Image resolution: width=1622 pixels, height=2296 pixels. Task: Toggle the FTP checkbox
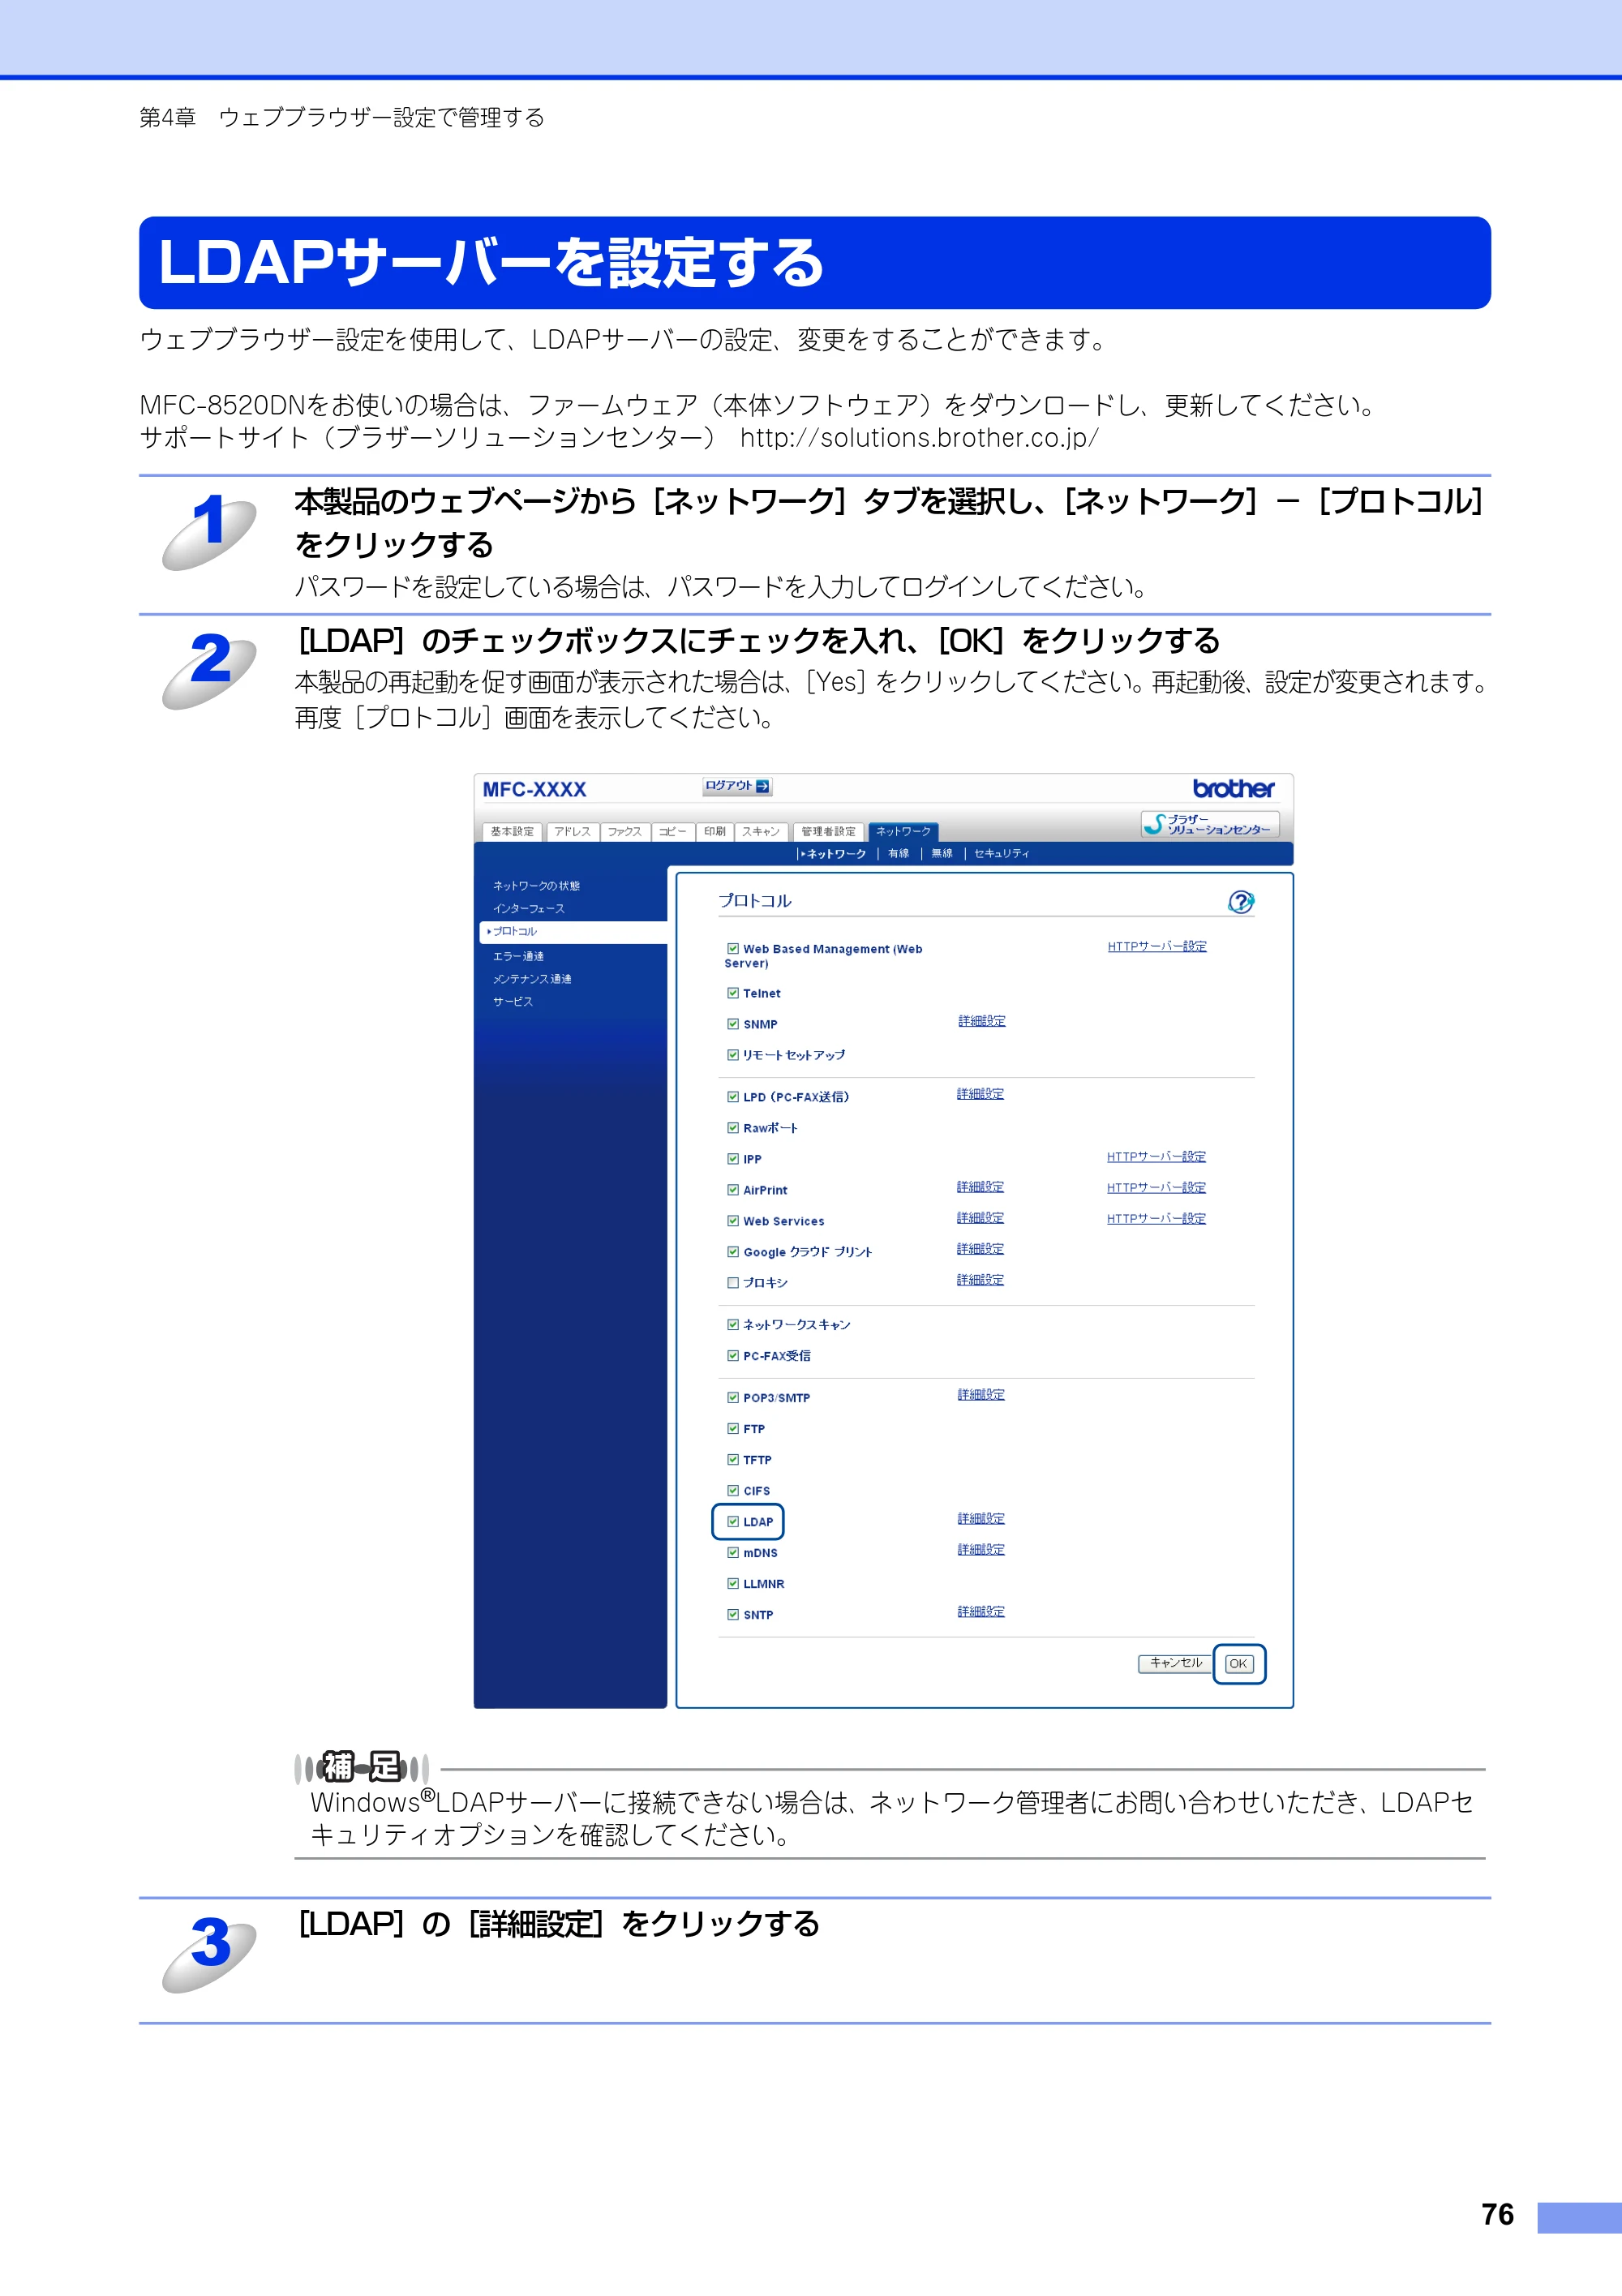(733, 1429)
